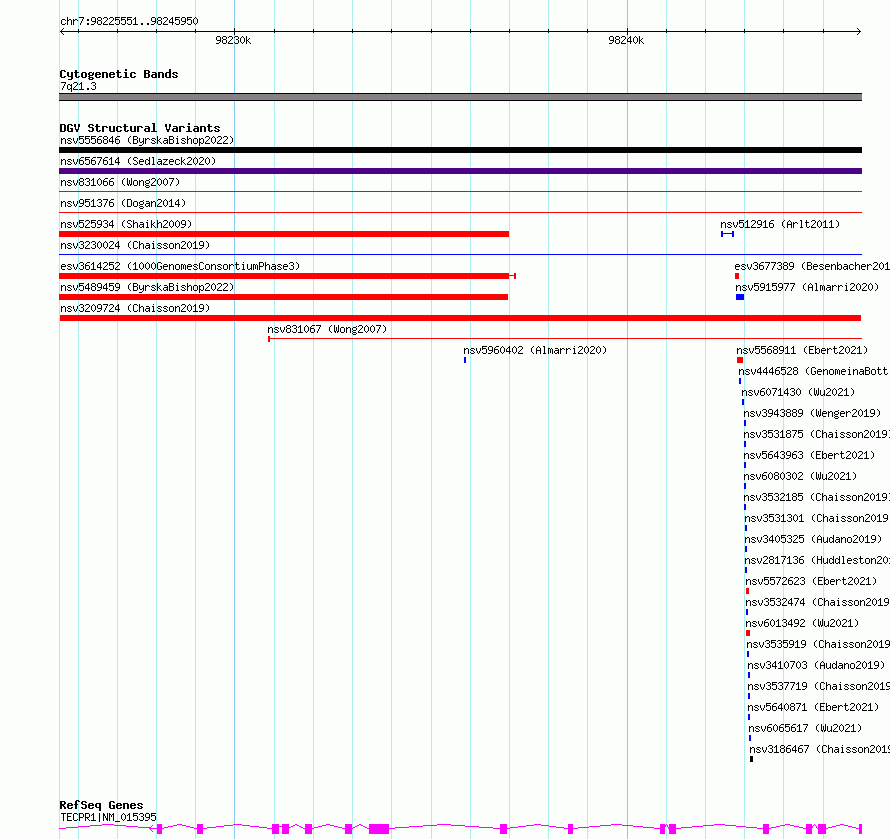Click nsv3410703 (Audano2019) label

click(816, 665)
